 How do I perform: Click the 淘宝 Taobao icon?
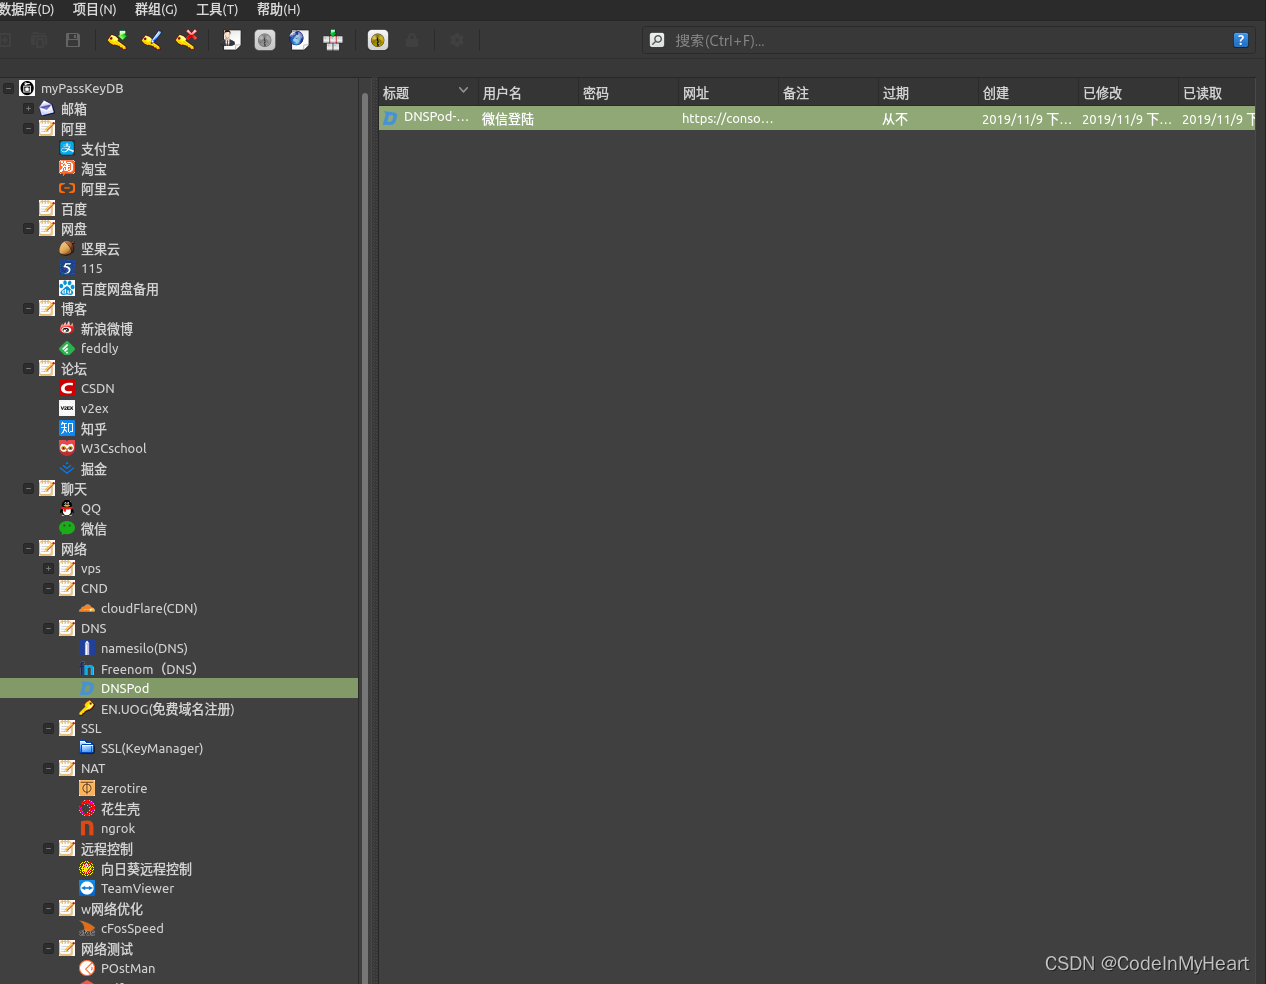pyautogui.click(x=67, y=168)
